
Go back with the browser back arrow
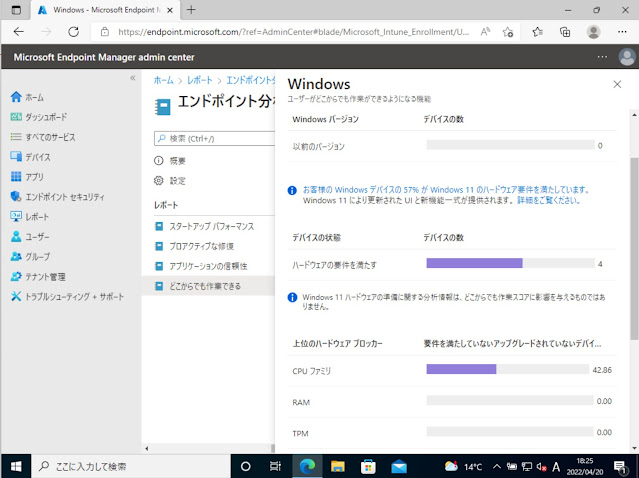pyautogui.click(x=19, y=32)
